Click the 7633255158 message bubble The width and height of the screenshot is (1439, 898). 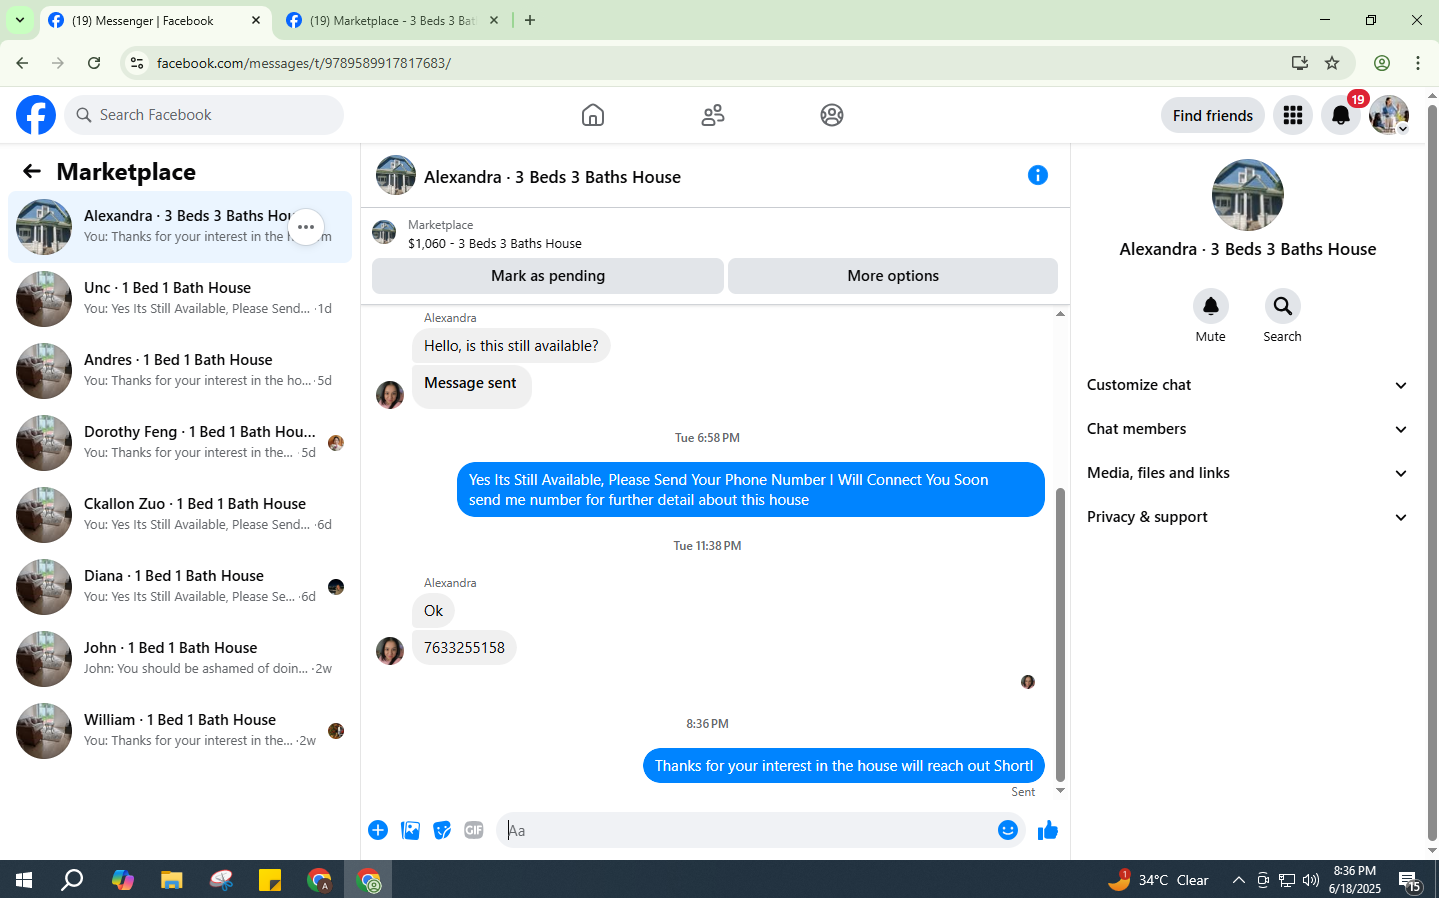pos(464,648)
